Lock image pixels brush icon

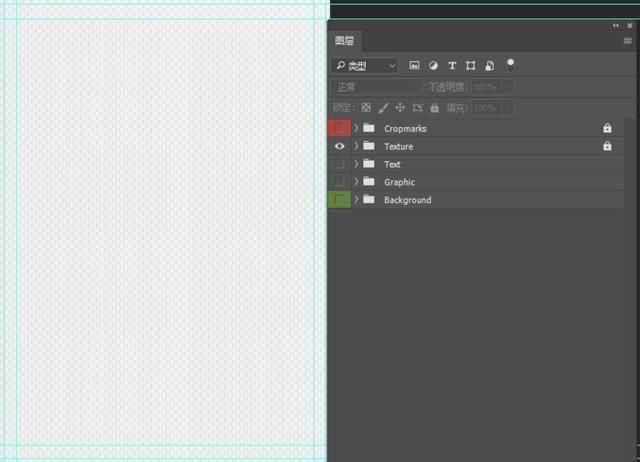coord(383,108)
